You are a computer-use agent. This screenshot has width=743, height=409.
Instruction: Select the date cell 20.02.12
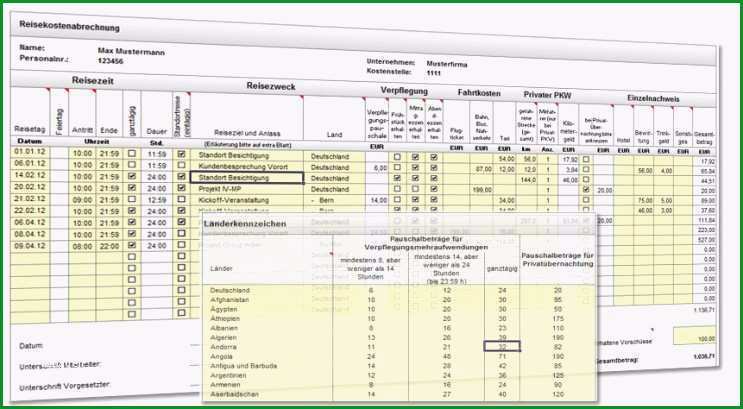pos(30,187)
